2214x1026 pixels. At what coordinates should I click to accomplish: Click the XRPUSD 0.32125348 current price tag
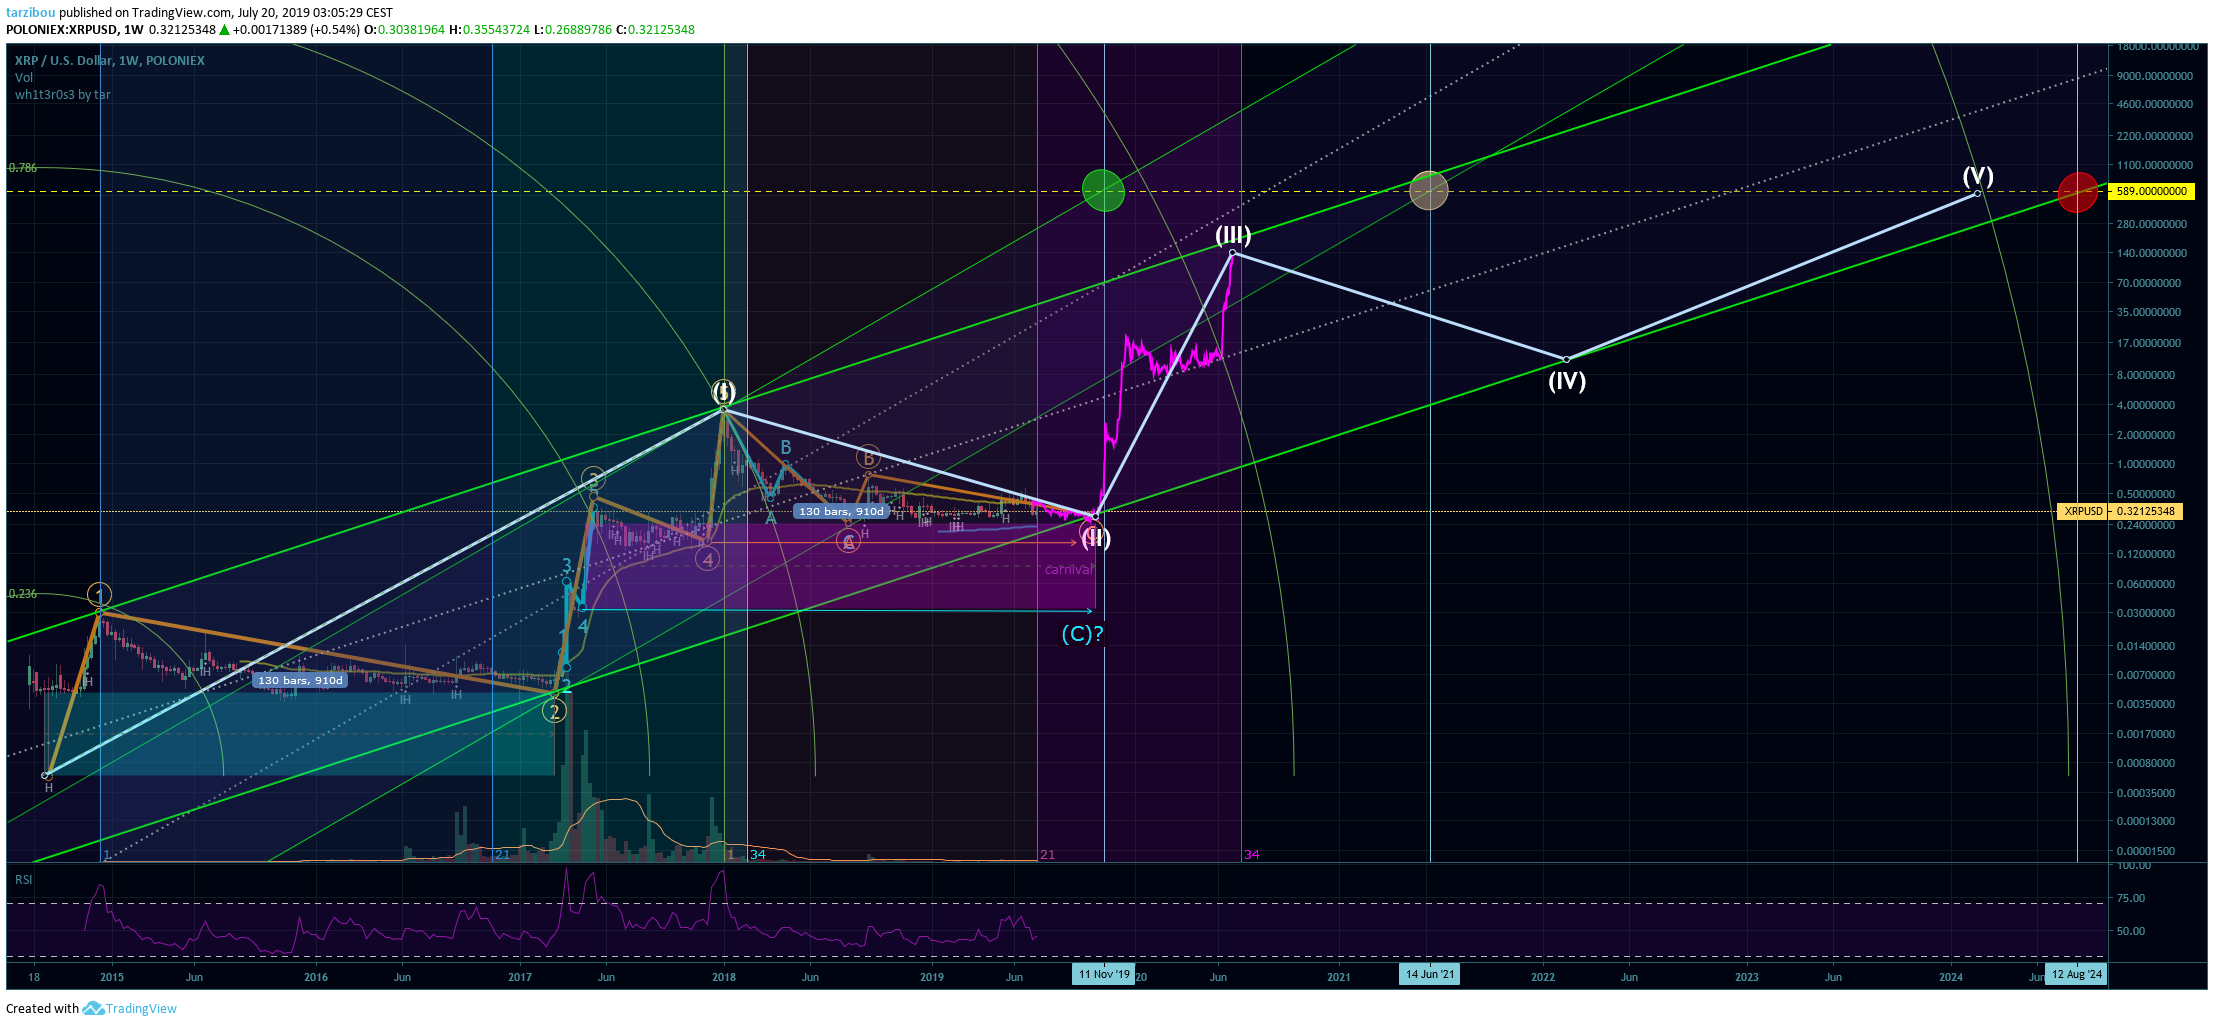(x=2119, y=511)
